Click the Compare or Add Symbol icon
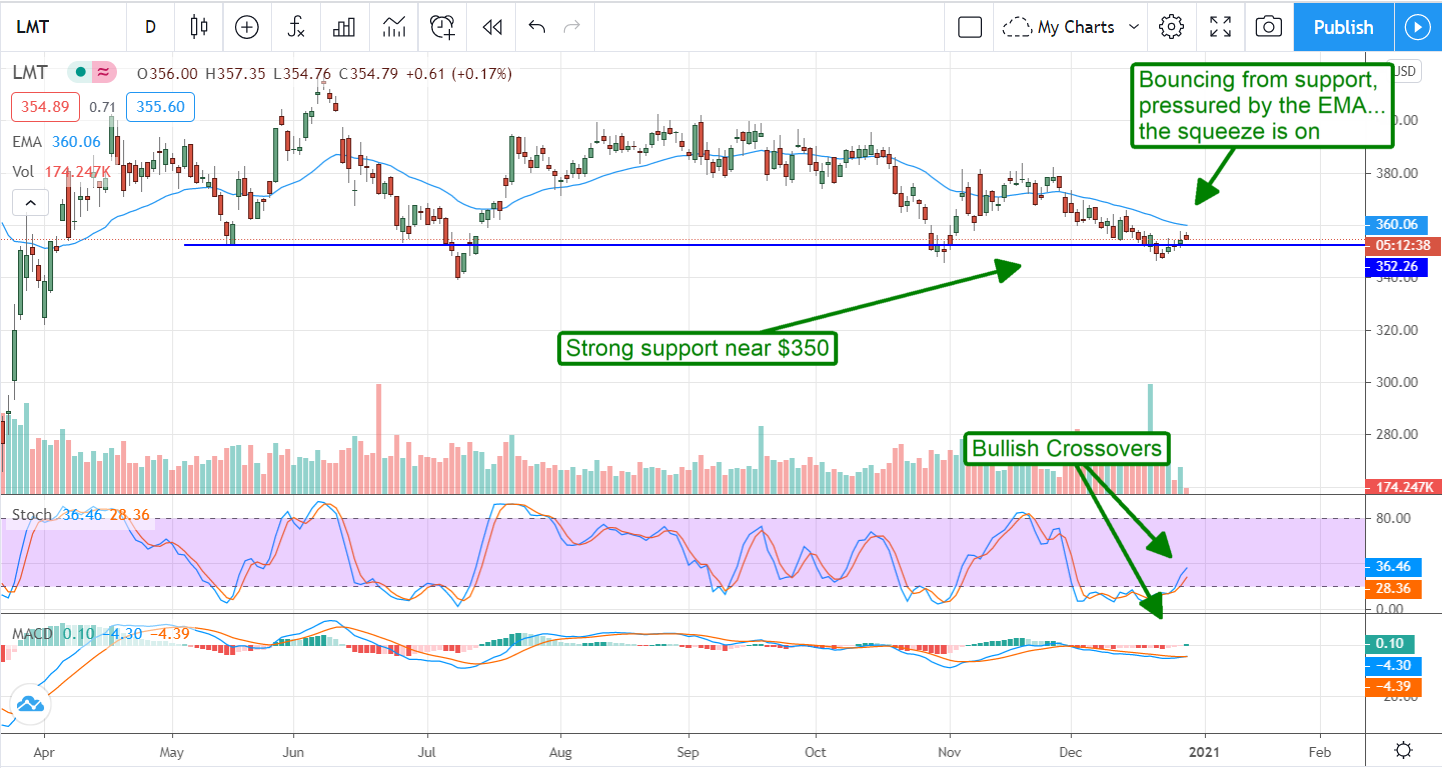Screen dimensions: 1442x768 click(x=247, y=27)
